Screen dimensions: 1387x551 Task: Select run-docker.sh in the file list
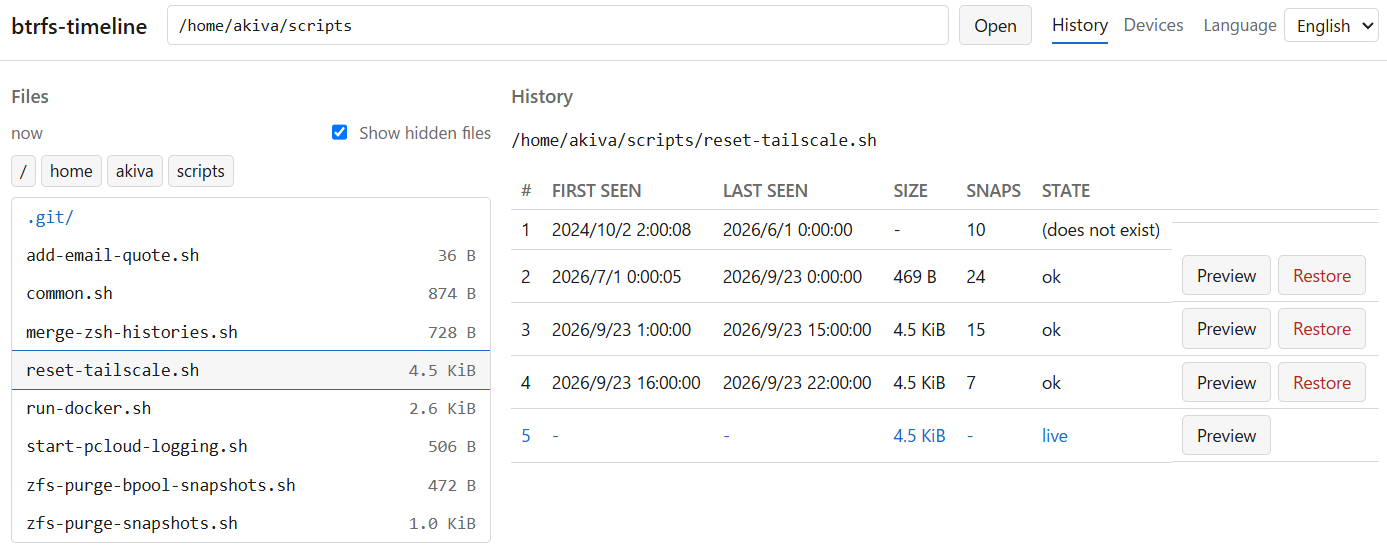[x=251, y=408]
